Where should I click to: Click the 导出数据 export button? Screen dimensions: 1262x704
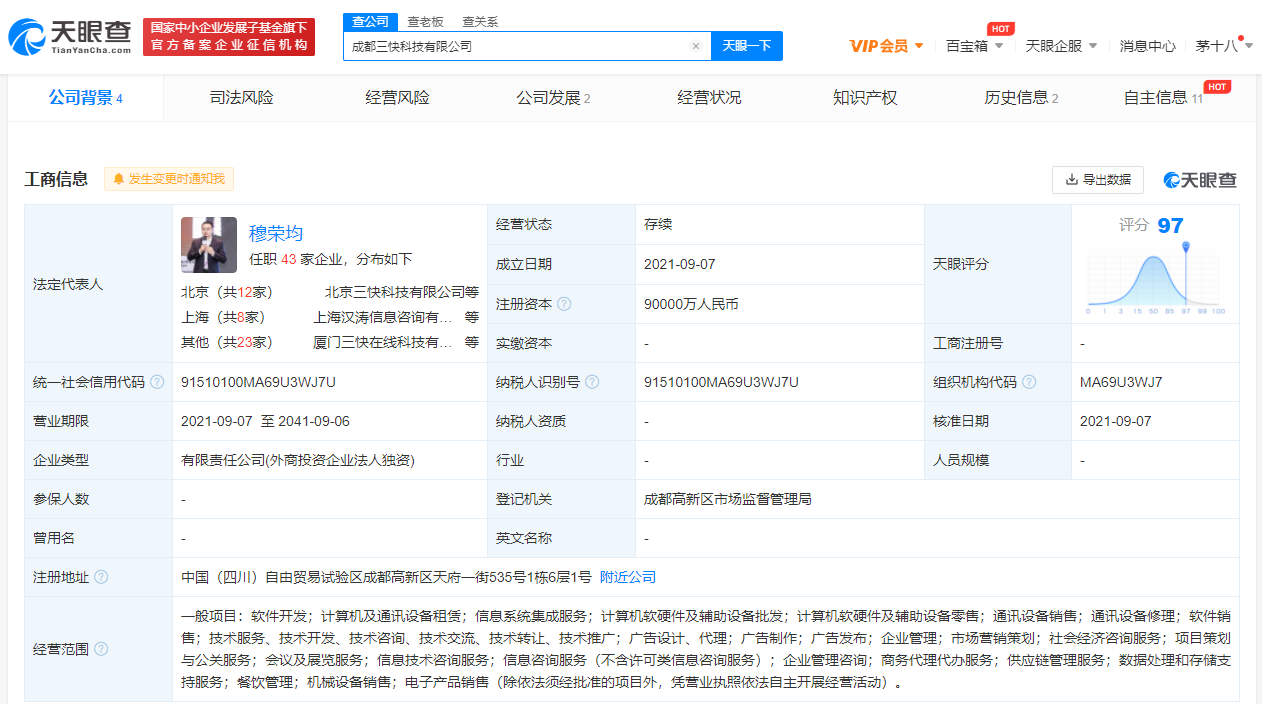tap(1097, 180)
